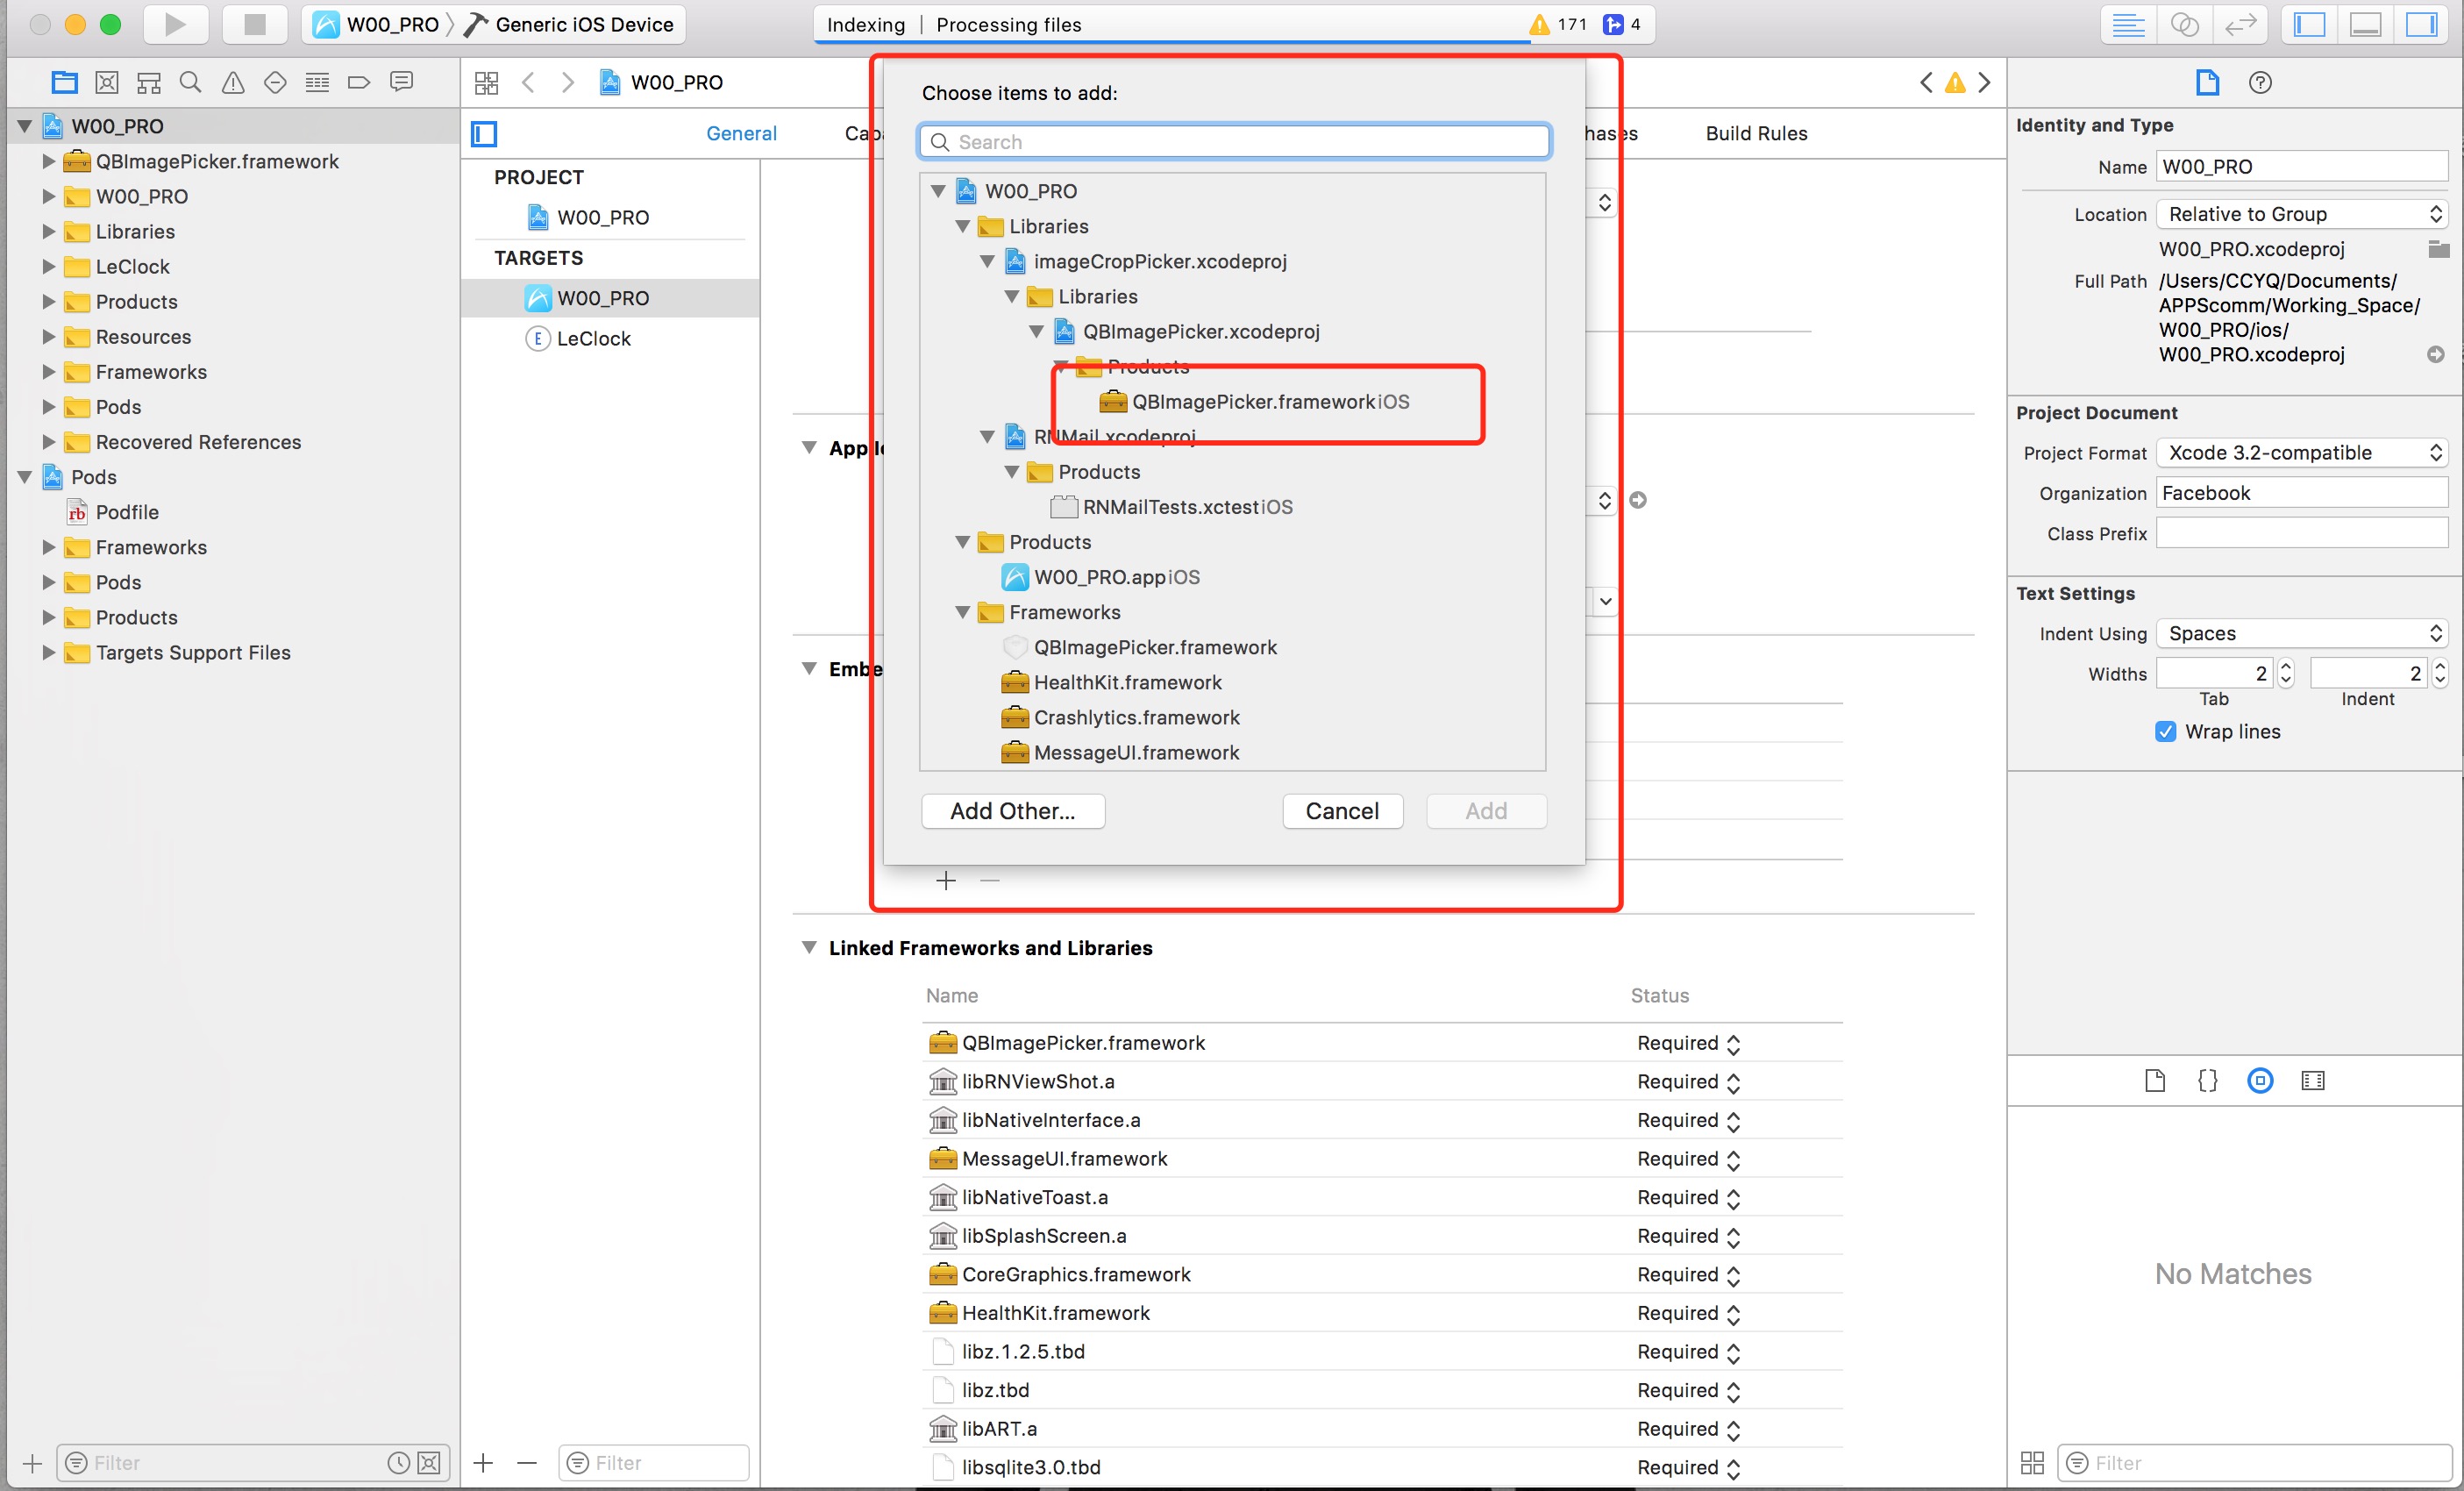Open the Report navigator

click(402, 82)
